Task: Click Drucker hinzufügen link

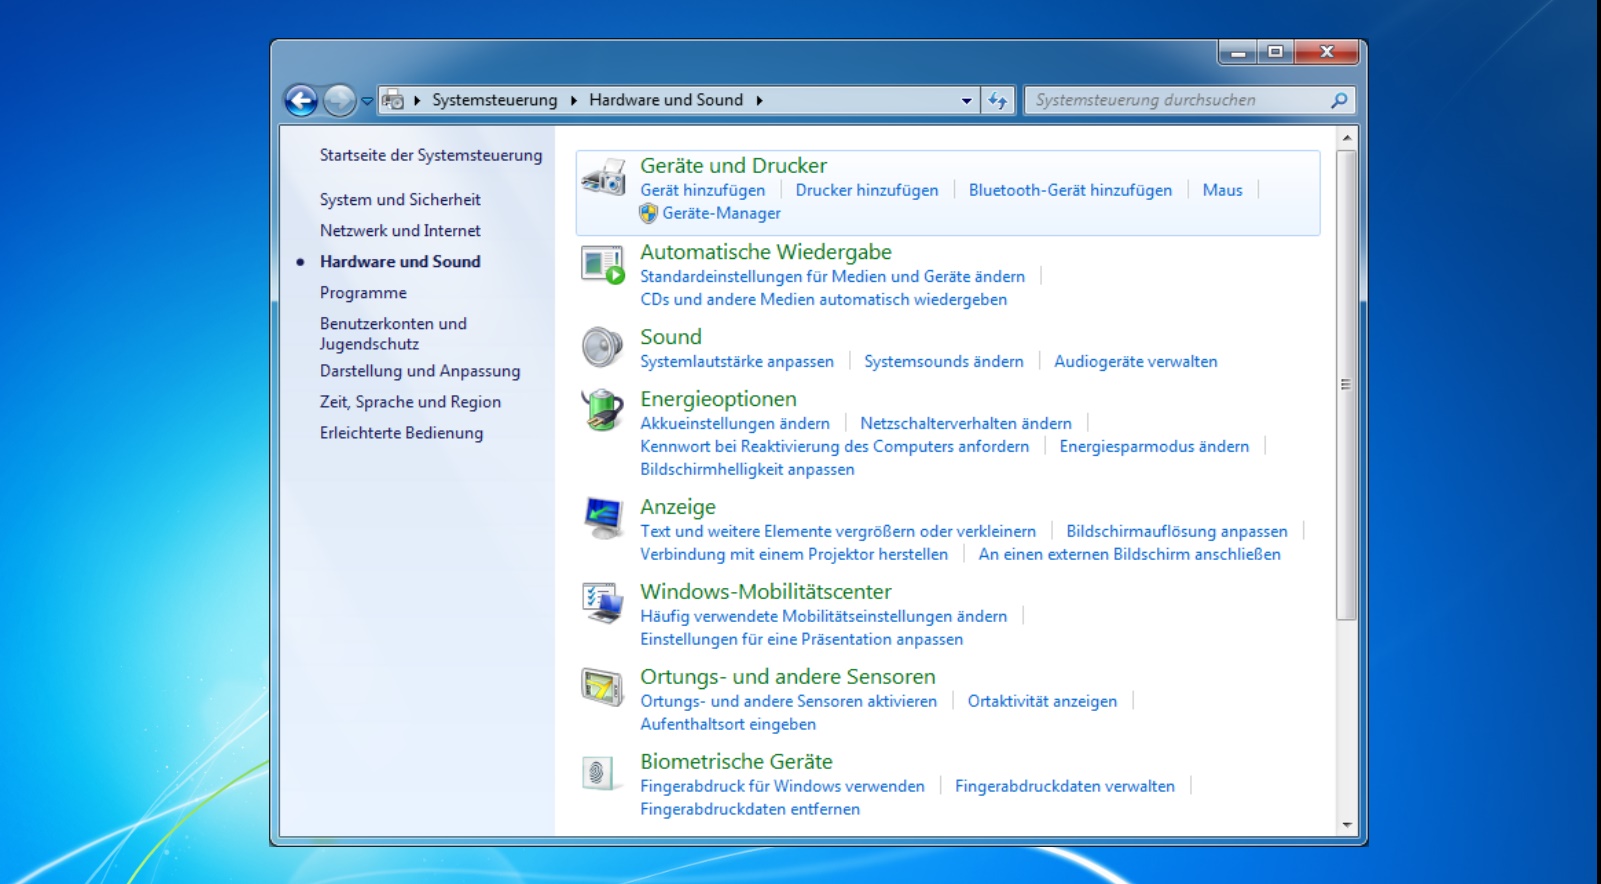Action: click(867, 190)
